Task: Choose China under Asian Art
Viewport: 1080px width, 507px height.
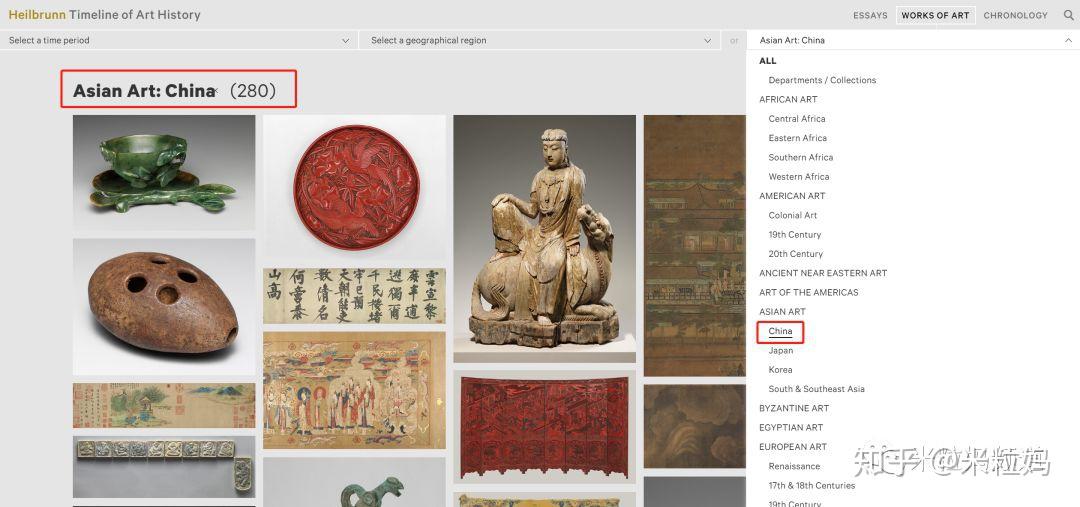Action: click(780, 331)
